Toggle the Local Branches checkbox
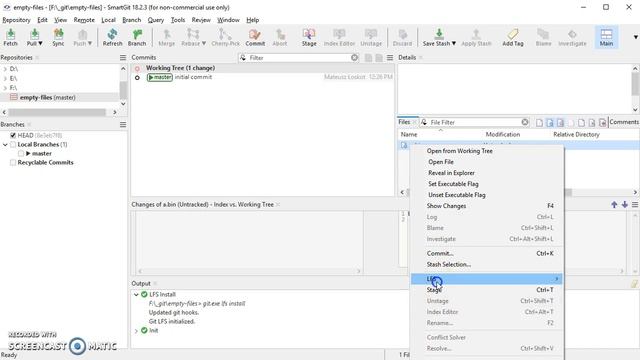The width and height of the screenshot is (640, 360). (x=13, y=144)
